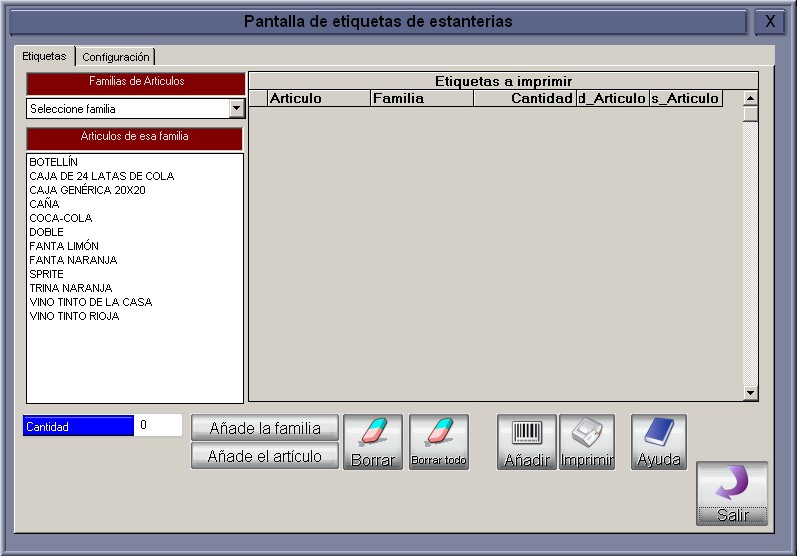This screenshot has width=797, height=556.
Task: Click the Borrar todo eraser button
Action: pyautogui.click(x=438, y=442)
